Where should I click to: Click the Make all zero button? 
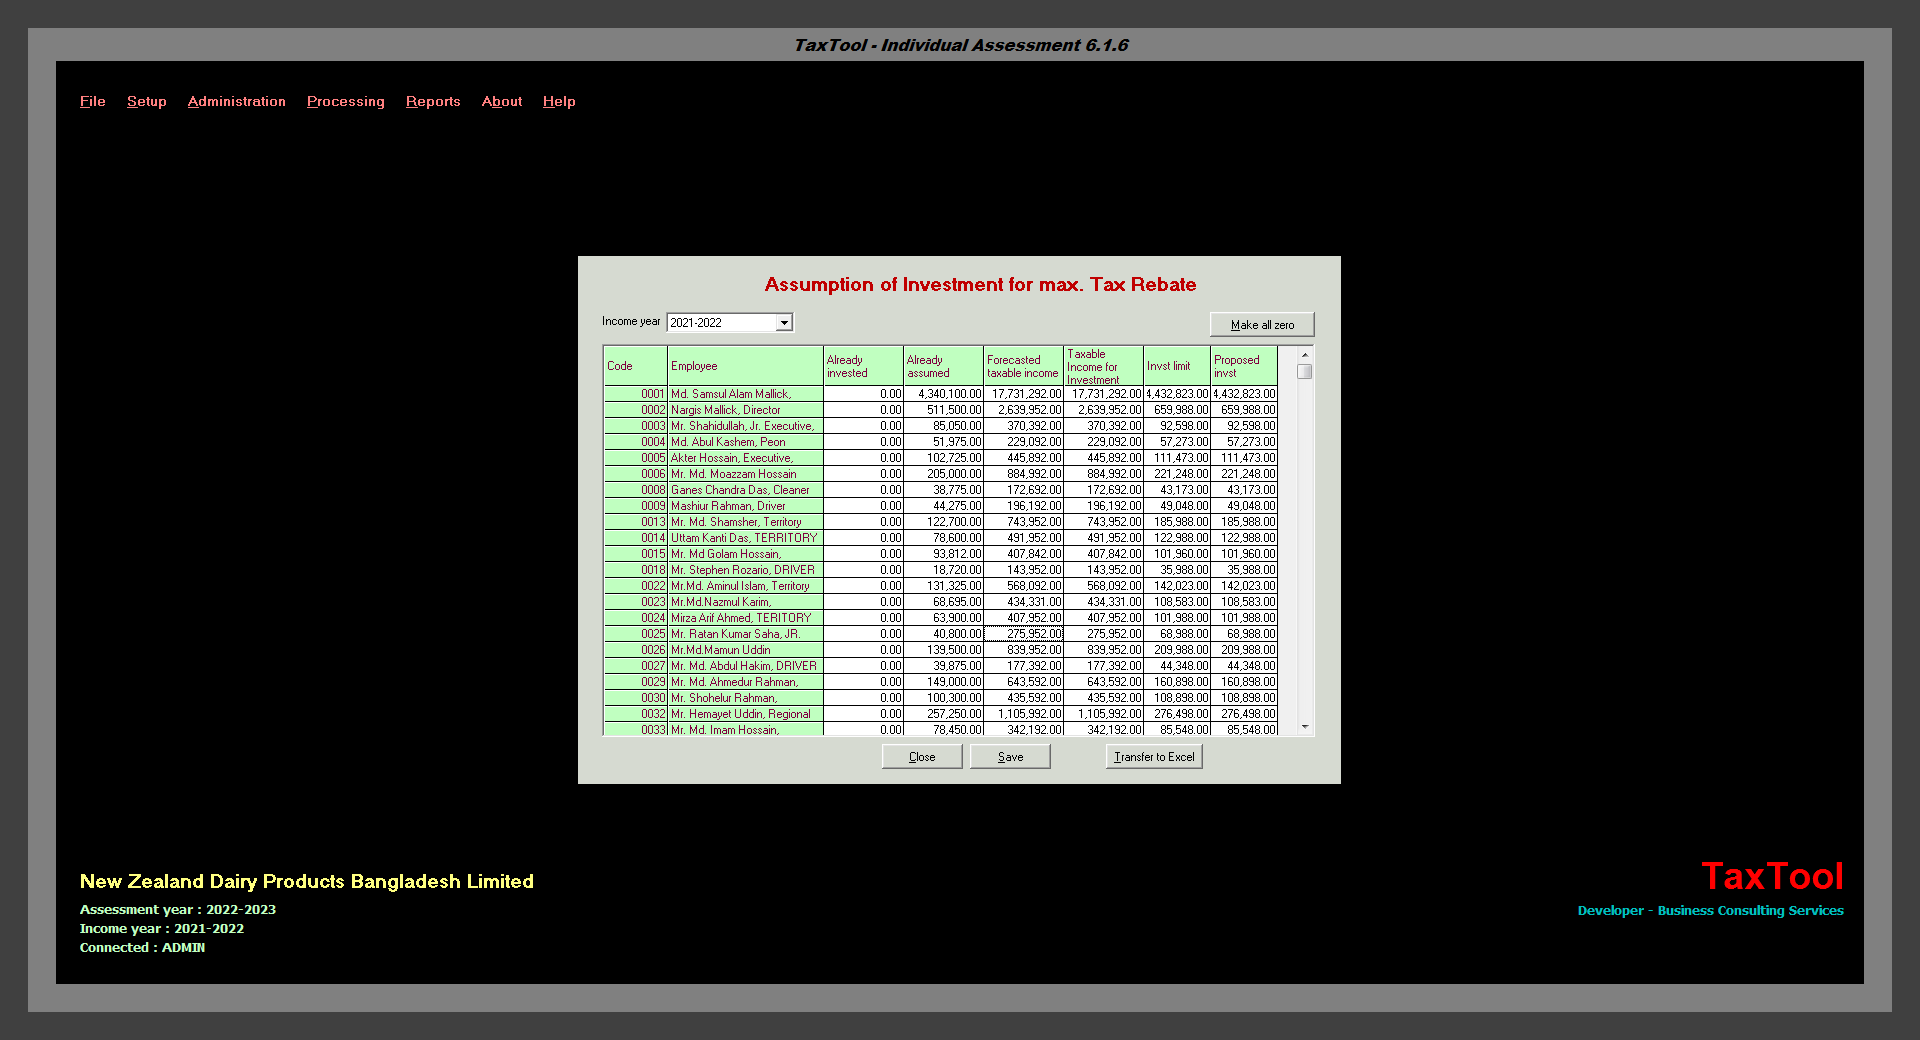point(1261,325)
